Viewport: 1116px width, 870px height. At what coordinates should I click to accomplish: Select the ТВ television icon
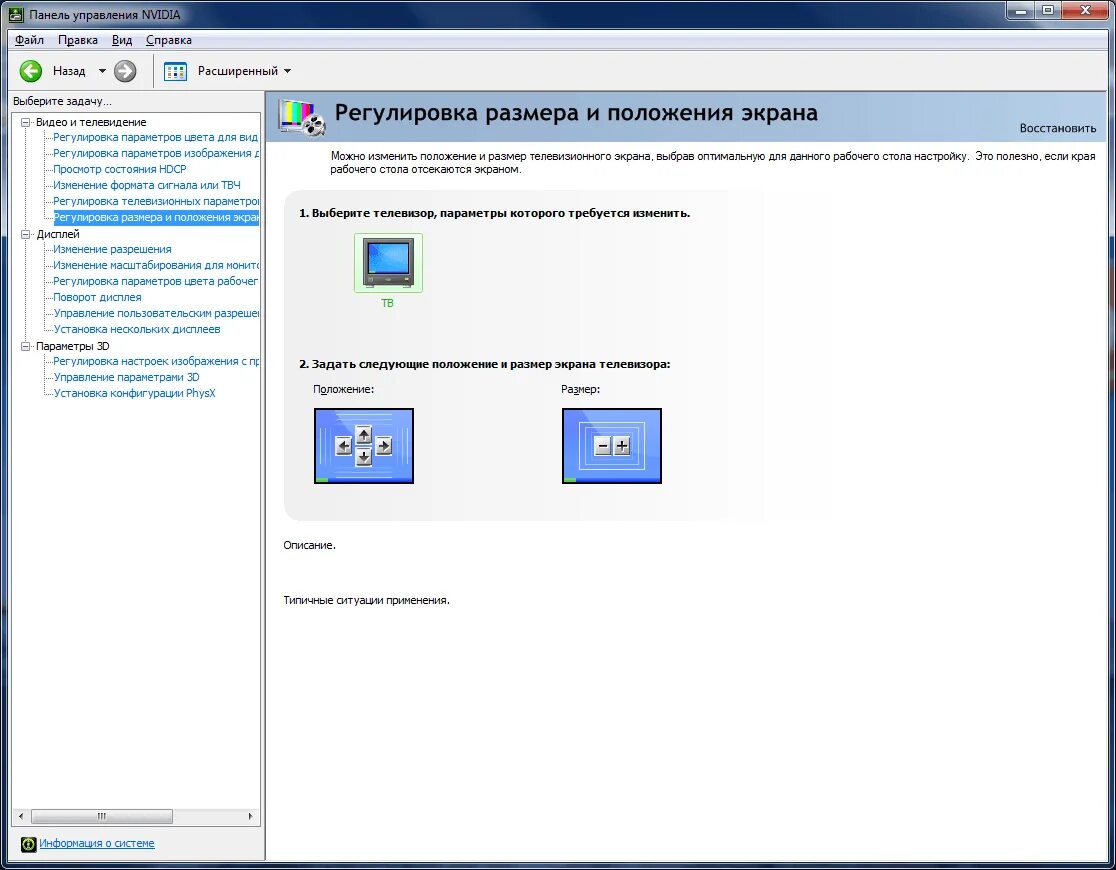click(388, 263)
